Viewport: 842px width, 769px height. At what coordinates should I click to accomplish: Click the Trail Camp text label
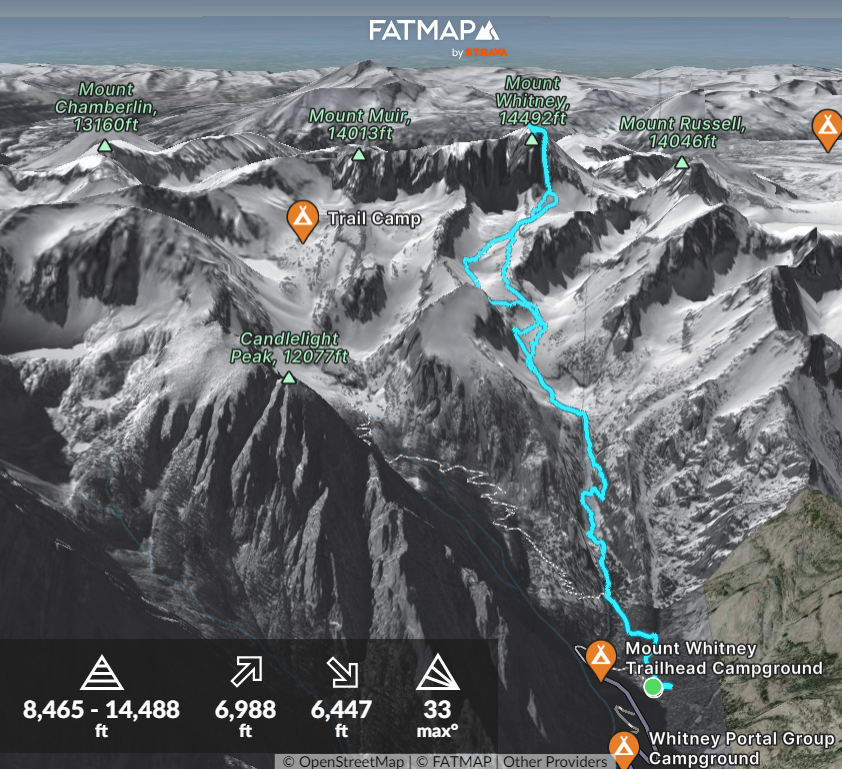pyautogui.click(x=374, y=219)
